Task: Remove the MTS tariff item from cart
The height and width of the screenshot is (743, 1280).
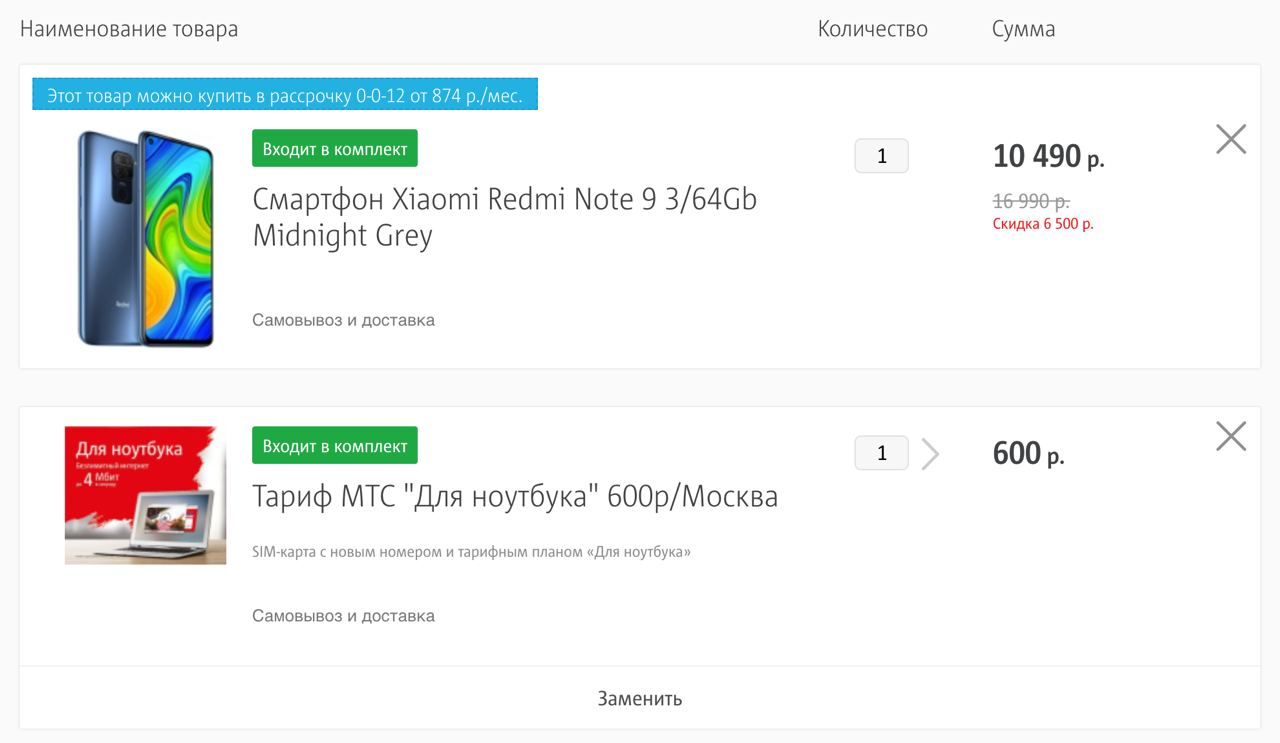Action: coord(1231,436)
